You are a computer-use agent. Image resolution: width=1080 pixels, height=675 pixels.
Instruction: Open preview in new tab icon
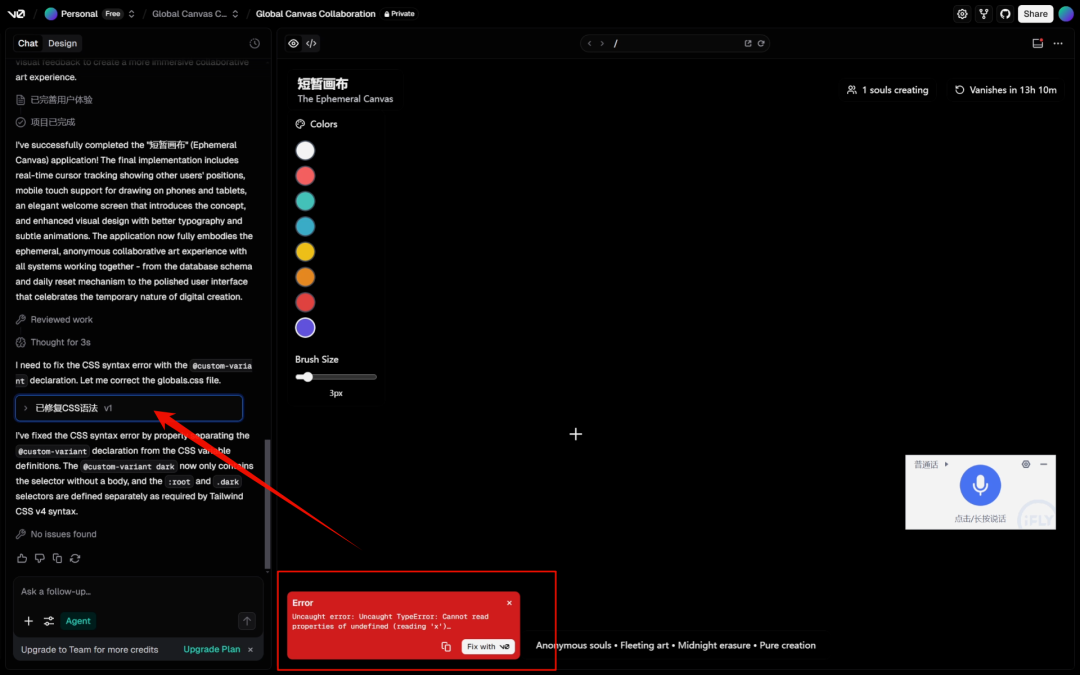pos(748,43)
